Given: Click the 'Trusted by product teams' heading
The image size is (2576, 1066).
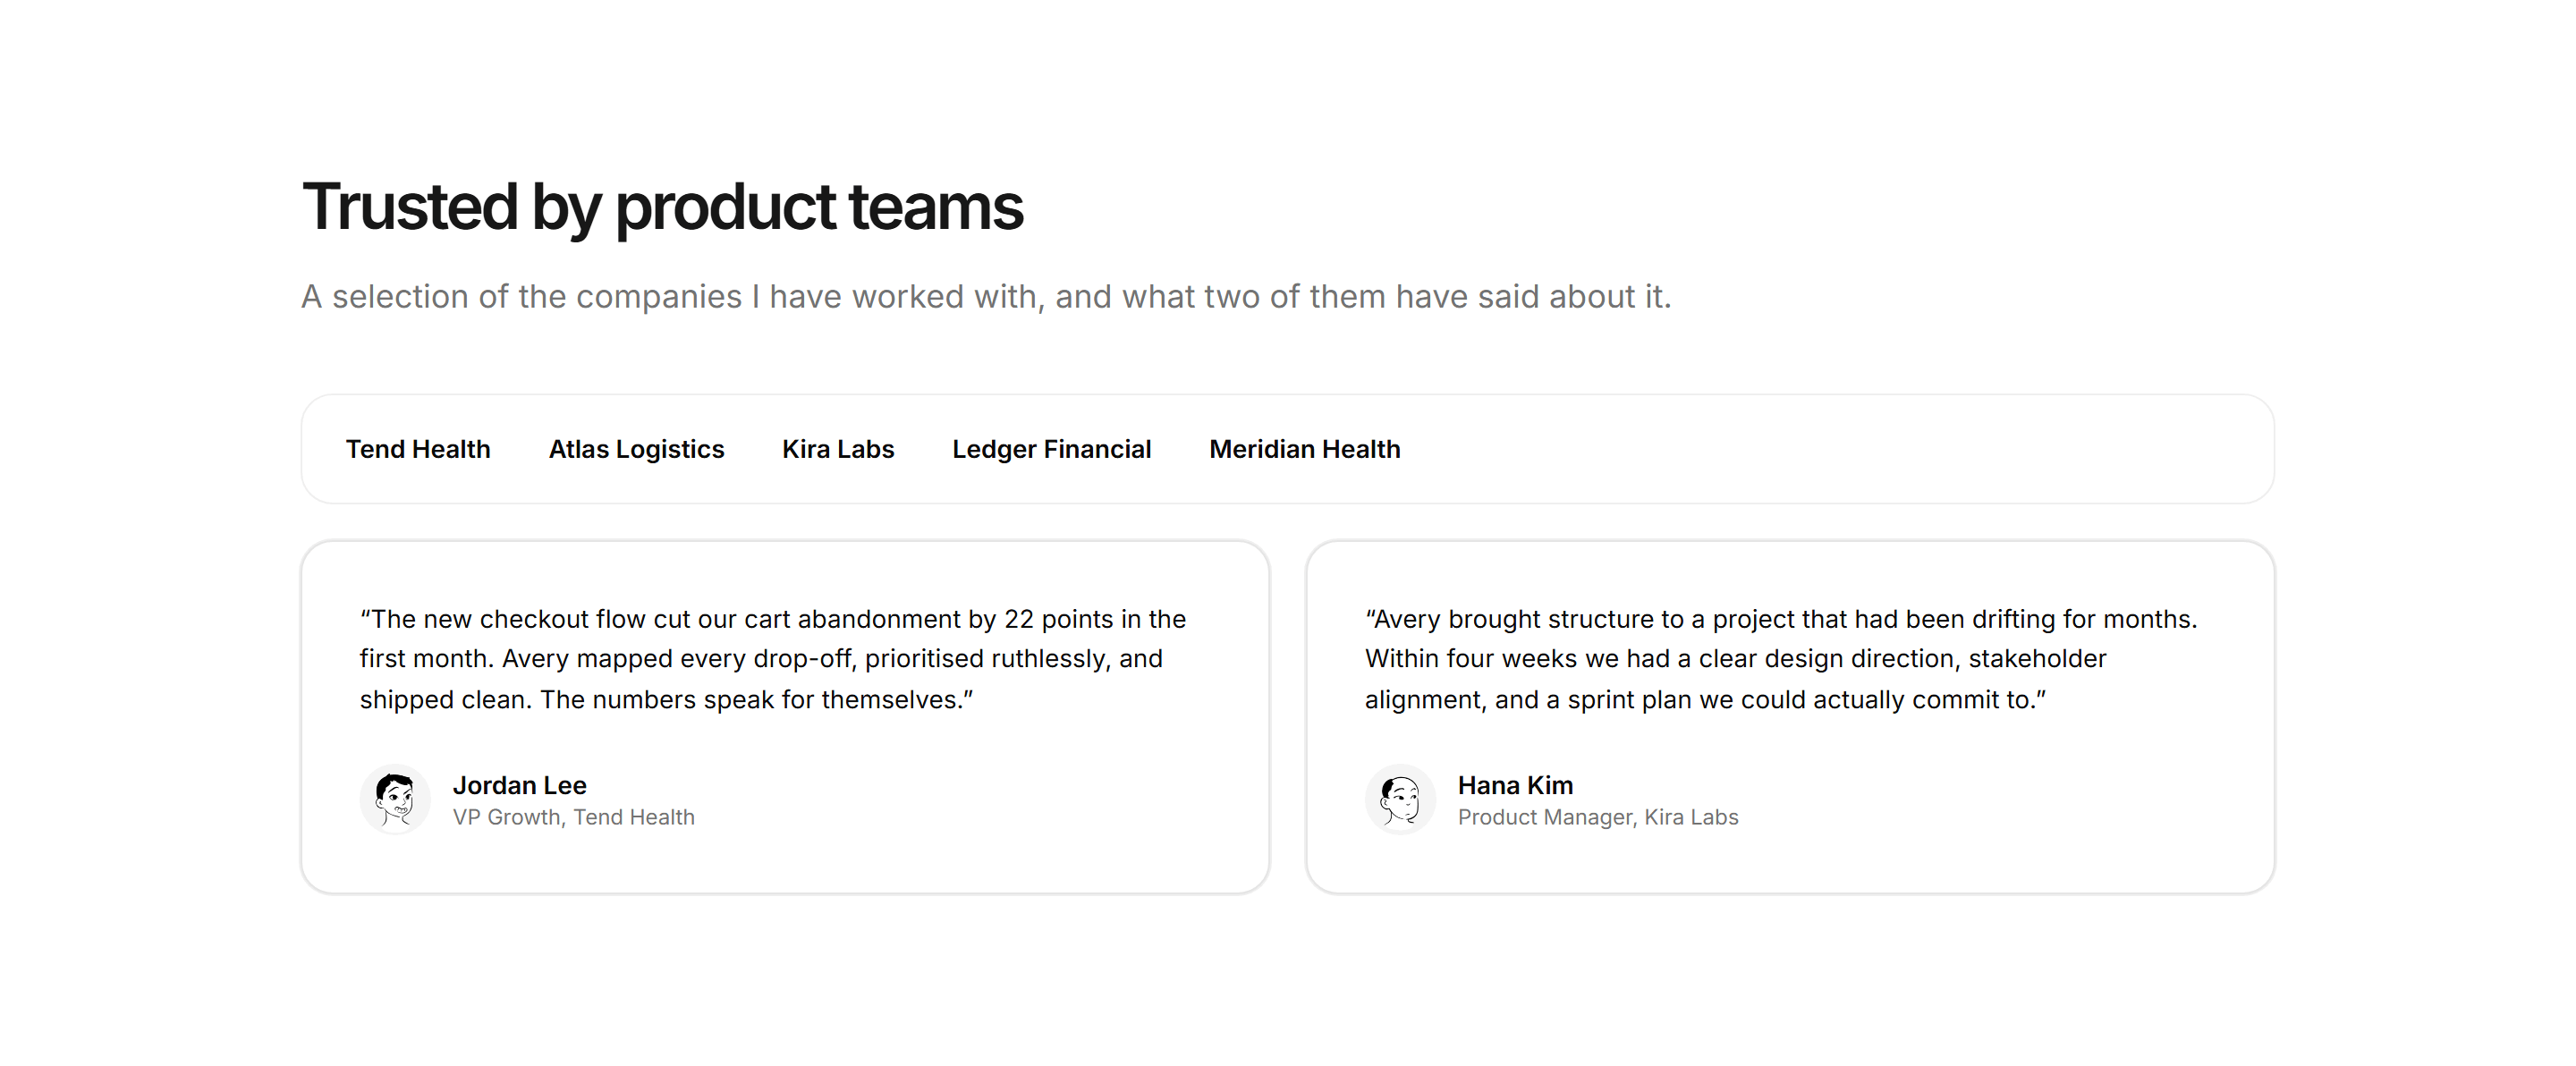Looking at the screenshot, I should coord(663,207).
